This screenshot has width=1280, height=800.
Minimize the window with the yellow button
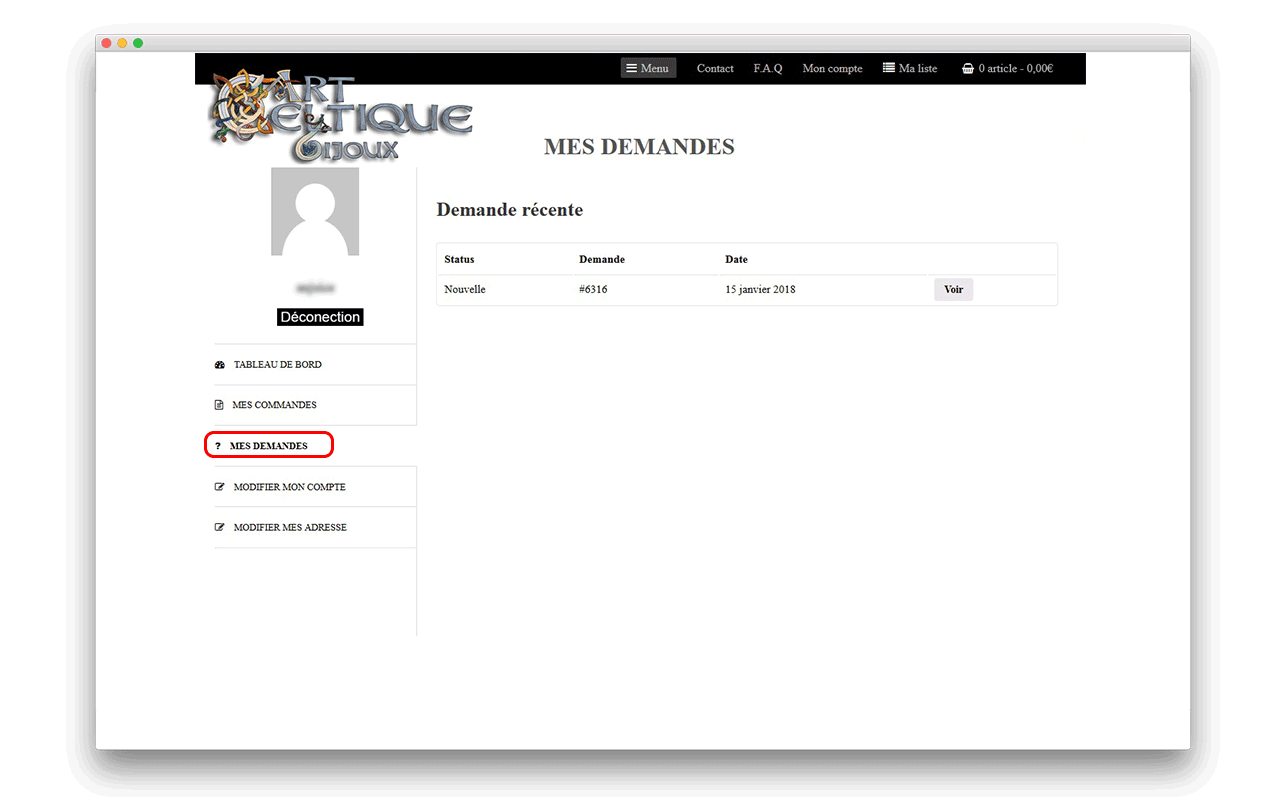122,43
